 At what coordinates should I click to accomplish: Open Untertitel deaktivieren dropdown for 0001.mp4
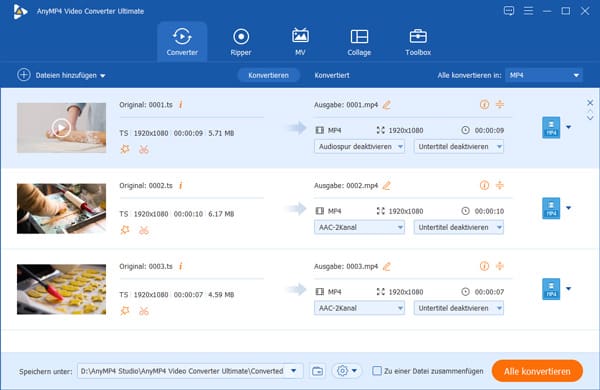459,147
